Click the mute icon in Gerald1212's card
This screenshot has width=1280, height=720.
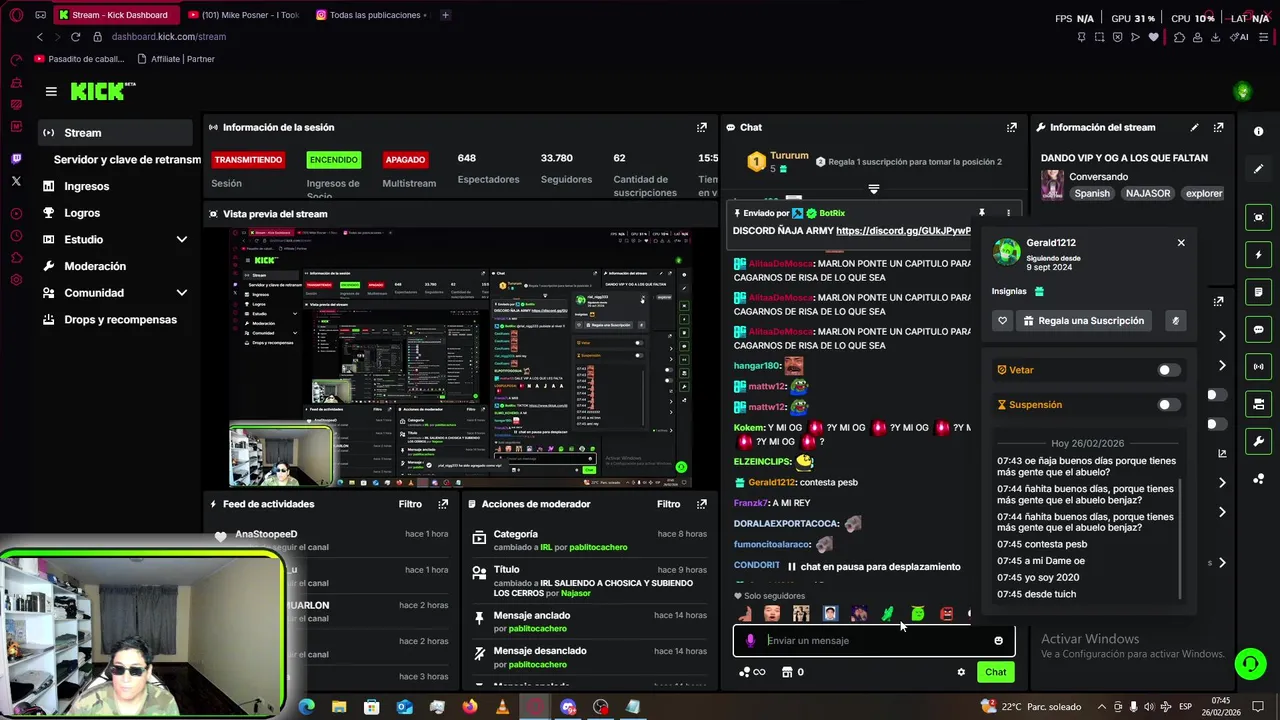1175,321
